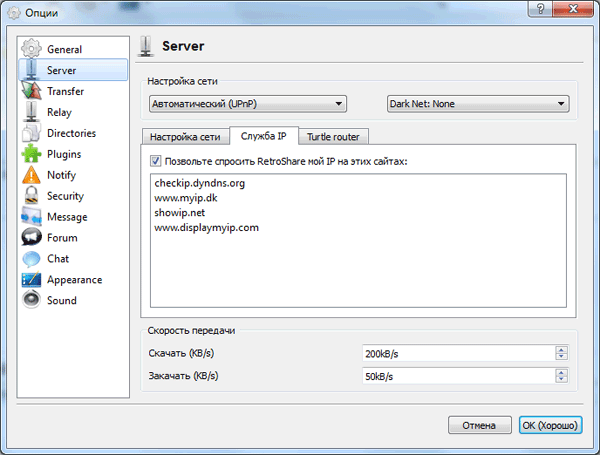Select the Notify label in sidebar
The height and width of the screenshot is (455, 600).
tap(61, 175)
